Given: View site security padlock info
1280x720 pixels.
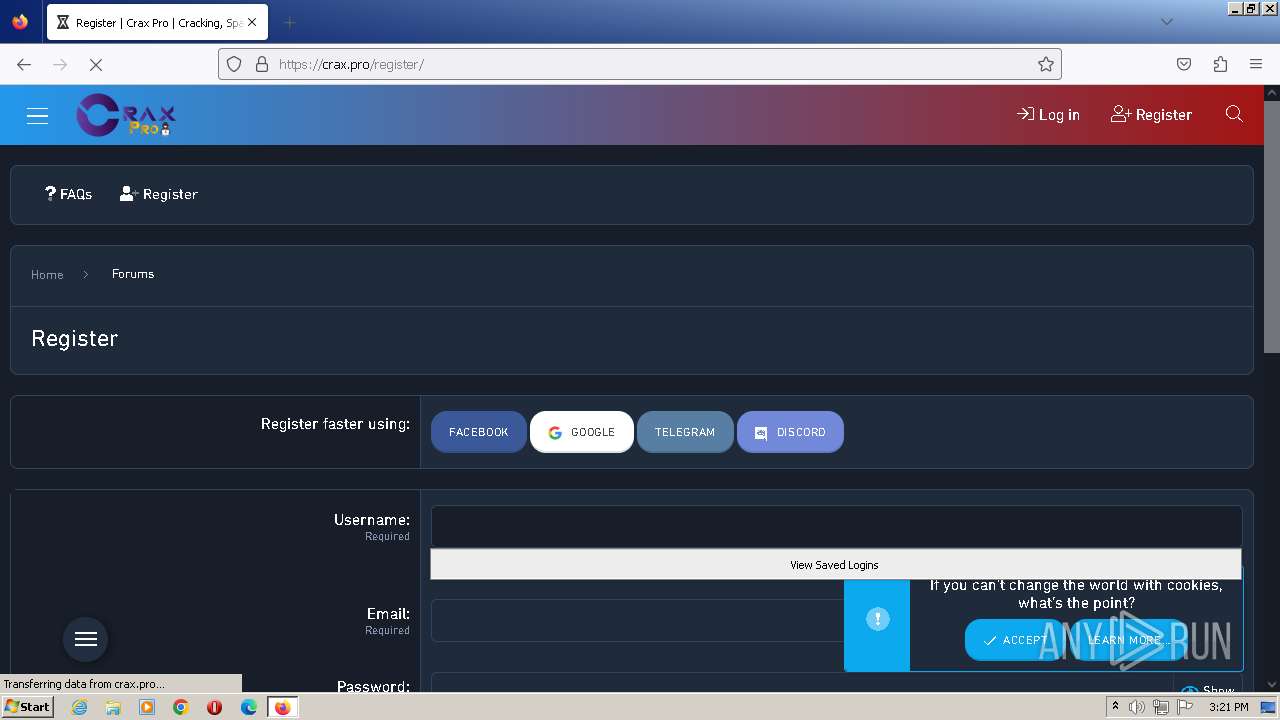Looking at the screenshot, I should pos(262,64).
